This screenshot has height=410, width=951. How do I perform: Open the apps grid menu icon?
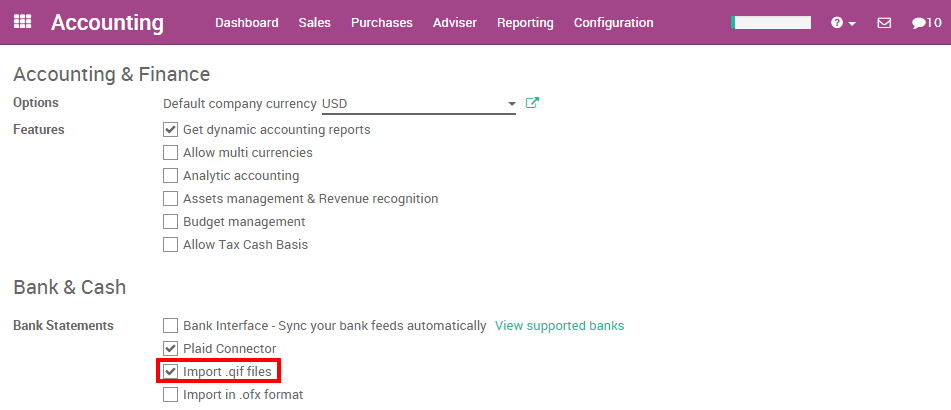tap(22, 22)
